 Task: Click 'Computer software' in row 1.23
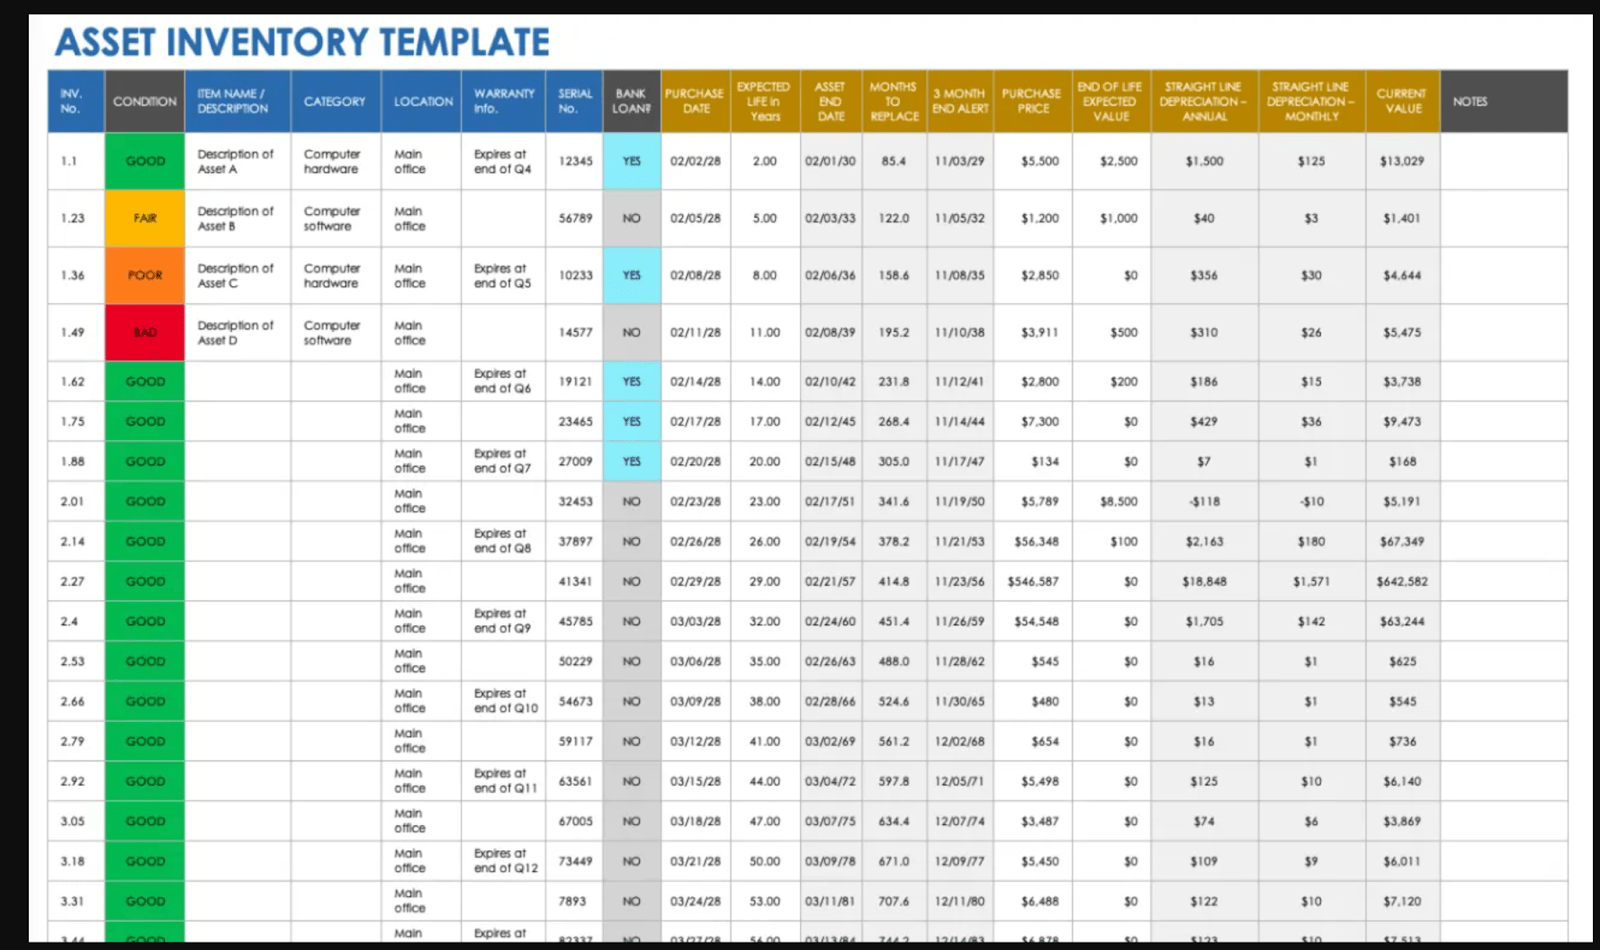tap(336, 218)
